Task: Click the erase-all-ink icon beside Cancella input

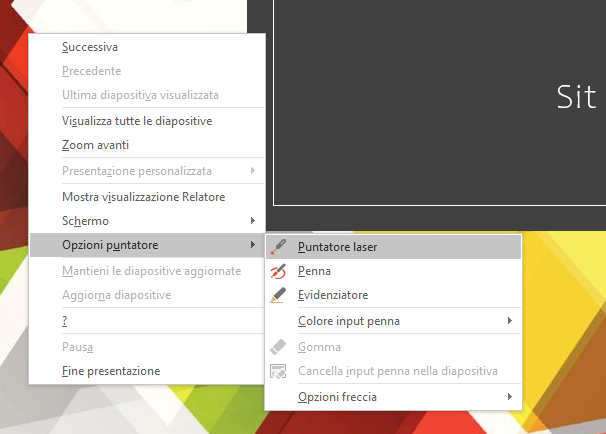Action: tap(279, 371)
